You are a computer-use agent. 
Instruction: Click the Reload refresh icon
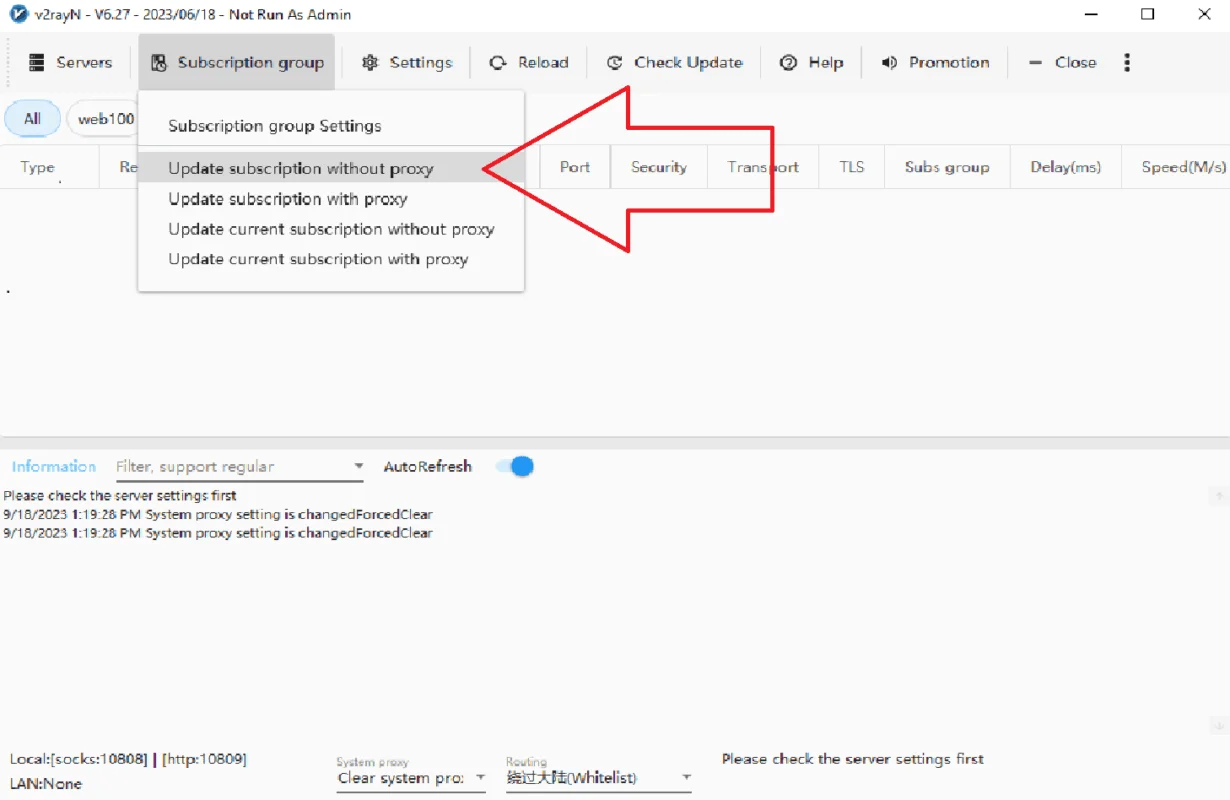pyautogui.click(x=498, y=63)
